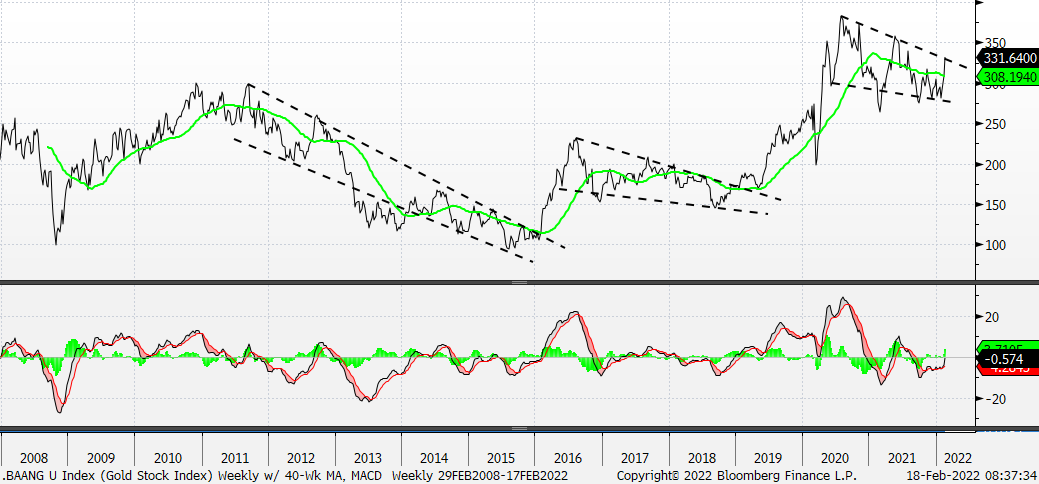Select the 2018 year label

pyautogui.click(x=702, y=458)
